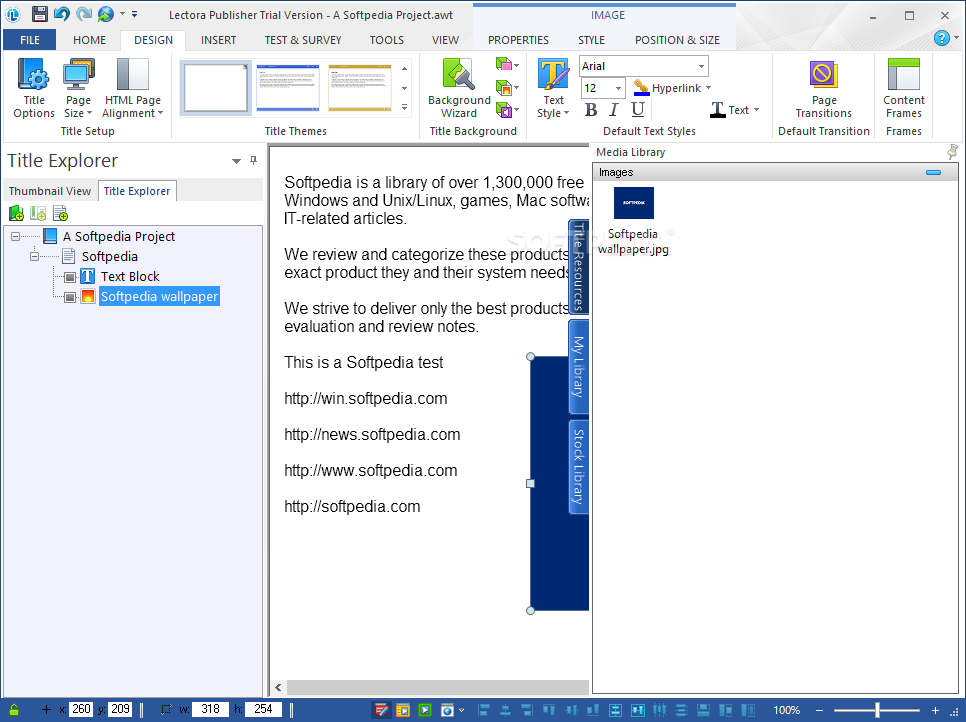Open the Stock Library side tab

click(x=578, y=467)
